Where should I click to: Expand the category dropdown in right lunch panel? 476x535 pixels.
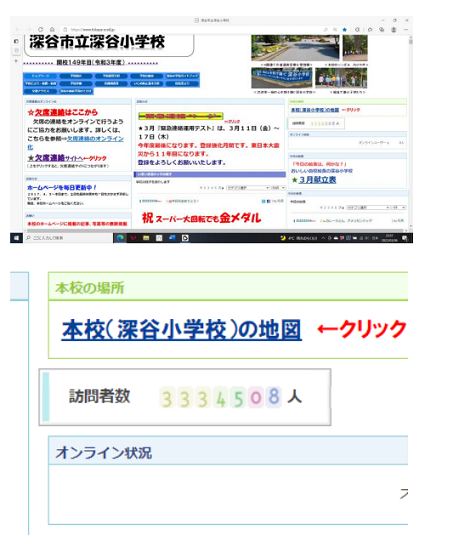pos(368,207)
